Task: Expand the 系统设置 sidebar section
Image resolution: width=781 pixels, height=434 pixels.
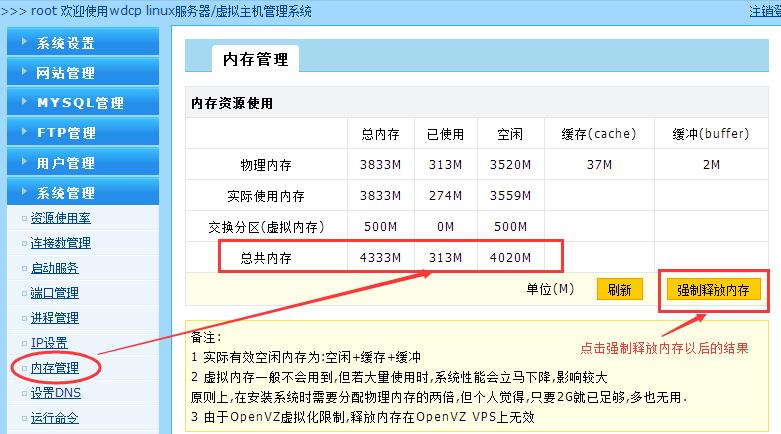Action: [x=66, y=43]
